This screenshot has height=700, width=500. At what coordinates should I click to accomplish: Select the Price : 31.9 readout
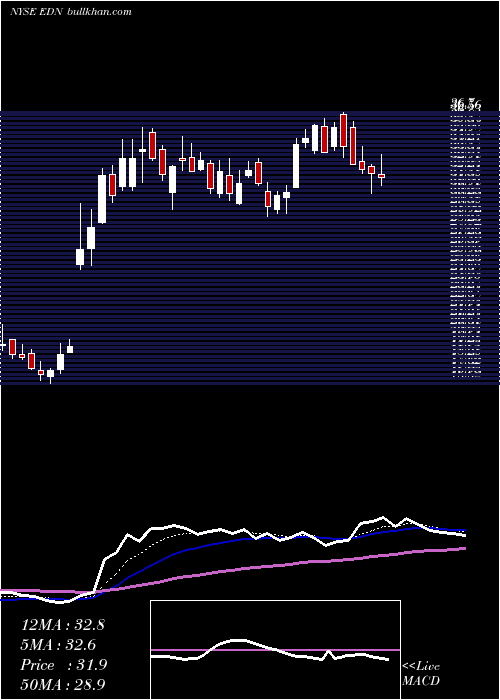click(x=64, y=665)
